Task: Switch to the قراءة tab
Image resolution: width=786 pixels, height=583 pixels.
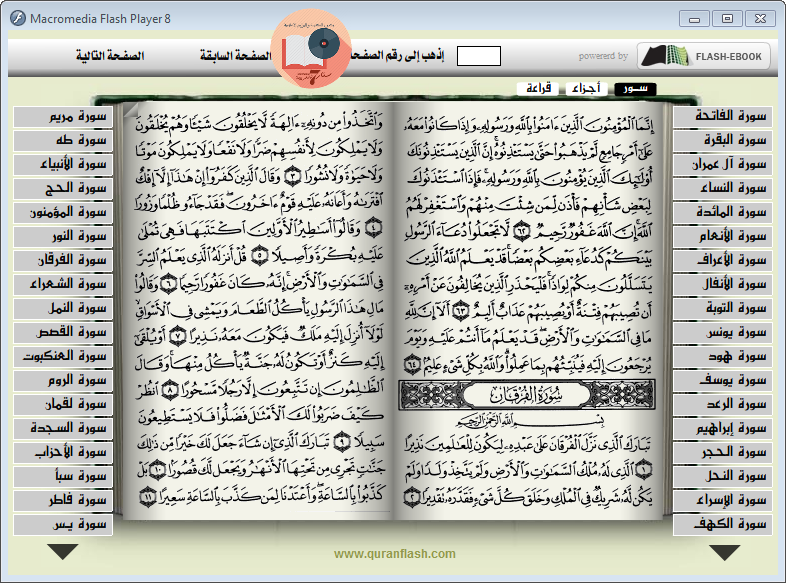Action: click(x=538, y=89)
